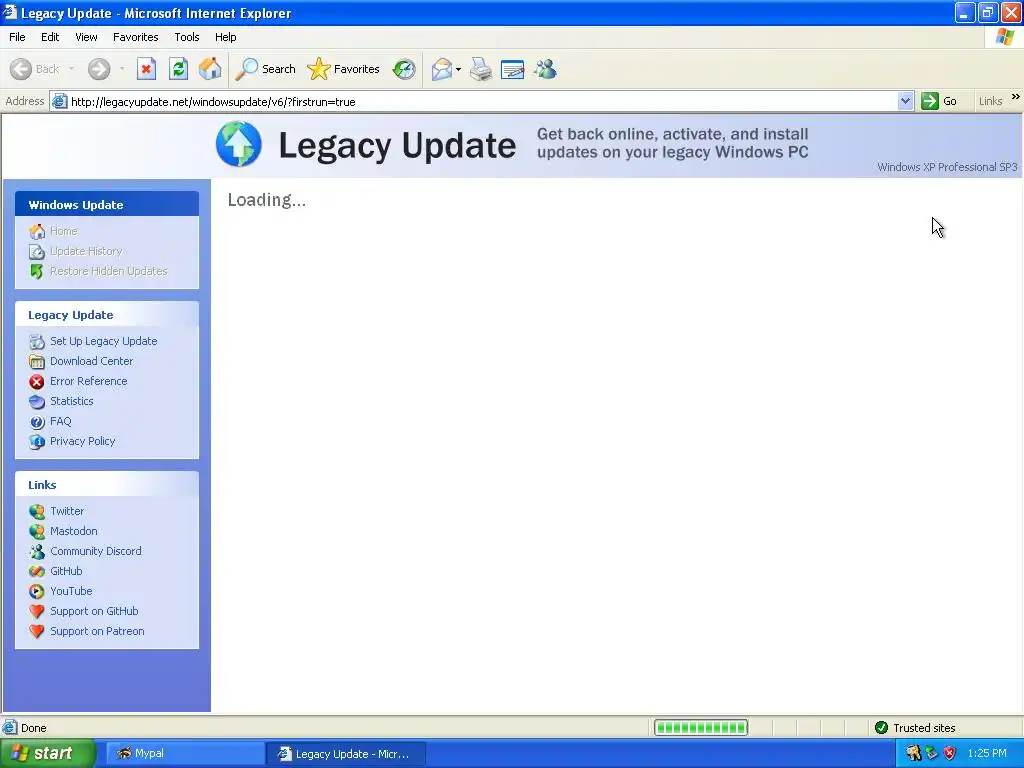The width and height of the screenshot is (1024, 768).
Task: Open the address bar URL dropdown
Action: point(905,101)
